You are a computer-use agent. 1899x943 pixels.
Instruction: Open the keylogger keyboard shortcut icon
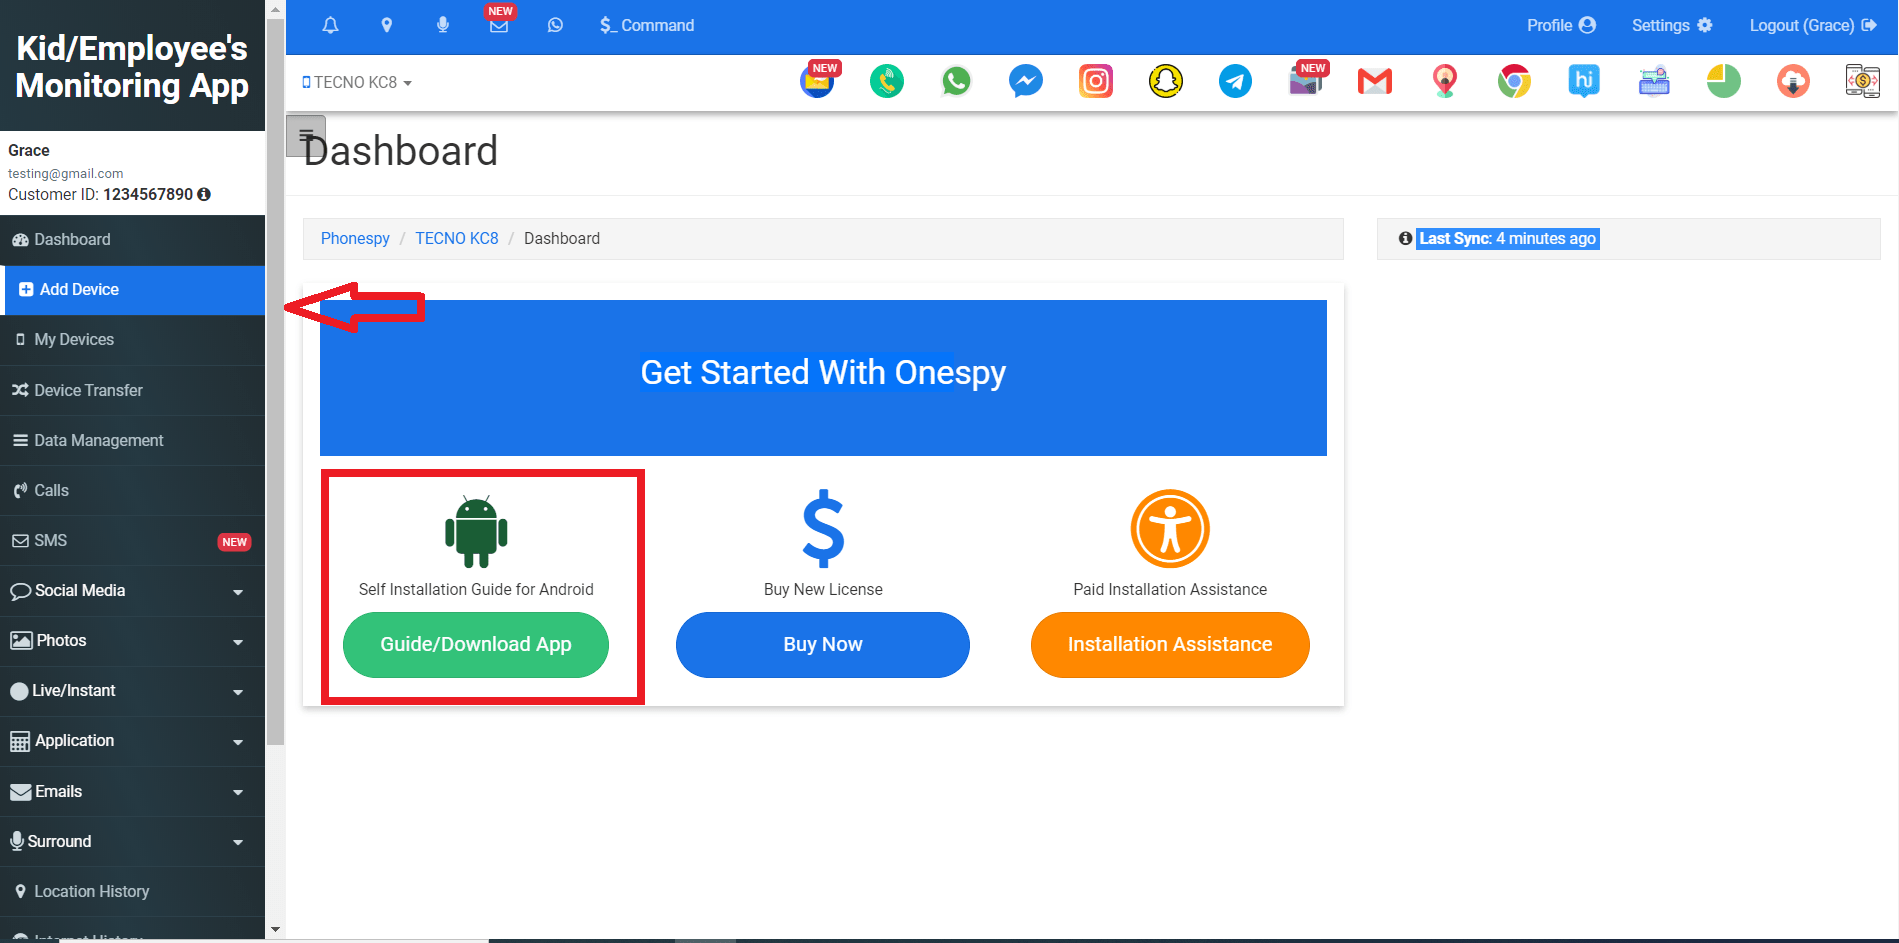pyautogui.click(x=1654, y=81)
